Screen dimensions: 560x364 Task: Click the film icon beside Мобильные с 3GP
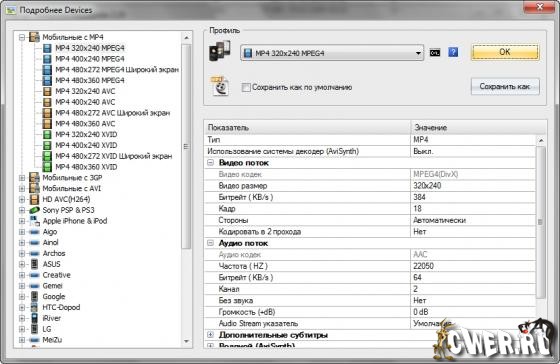[34, 178]
